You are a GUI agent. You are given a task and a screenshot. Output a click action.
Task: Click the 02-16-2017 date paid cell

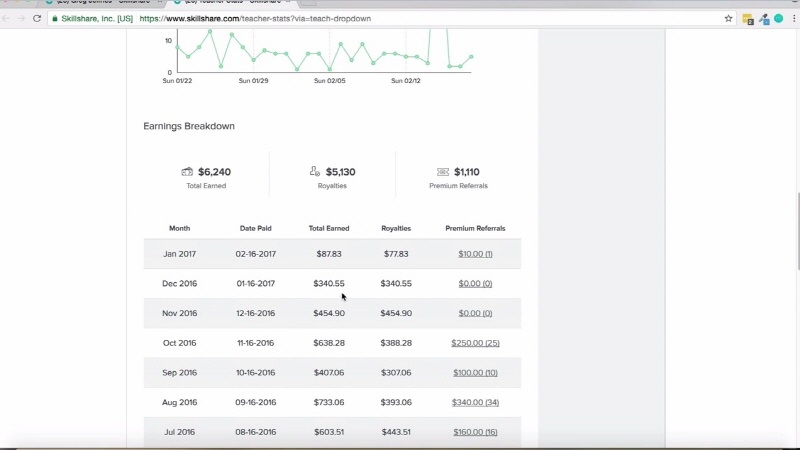[256, 254]
